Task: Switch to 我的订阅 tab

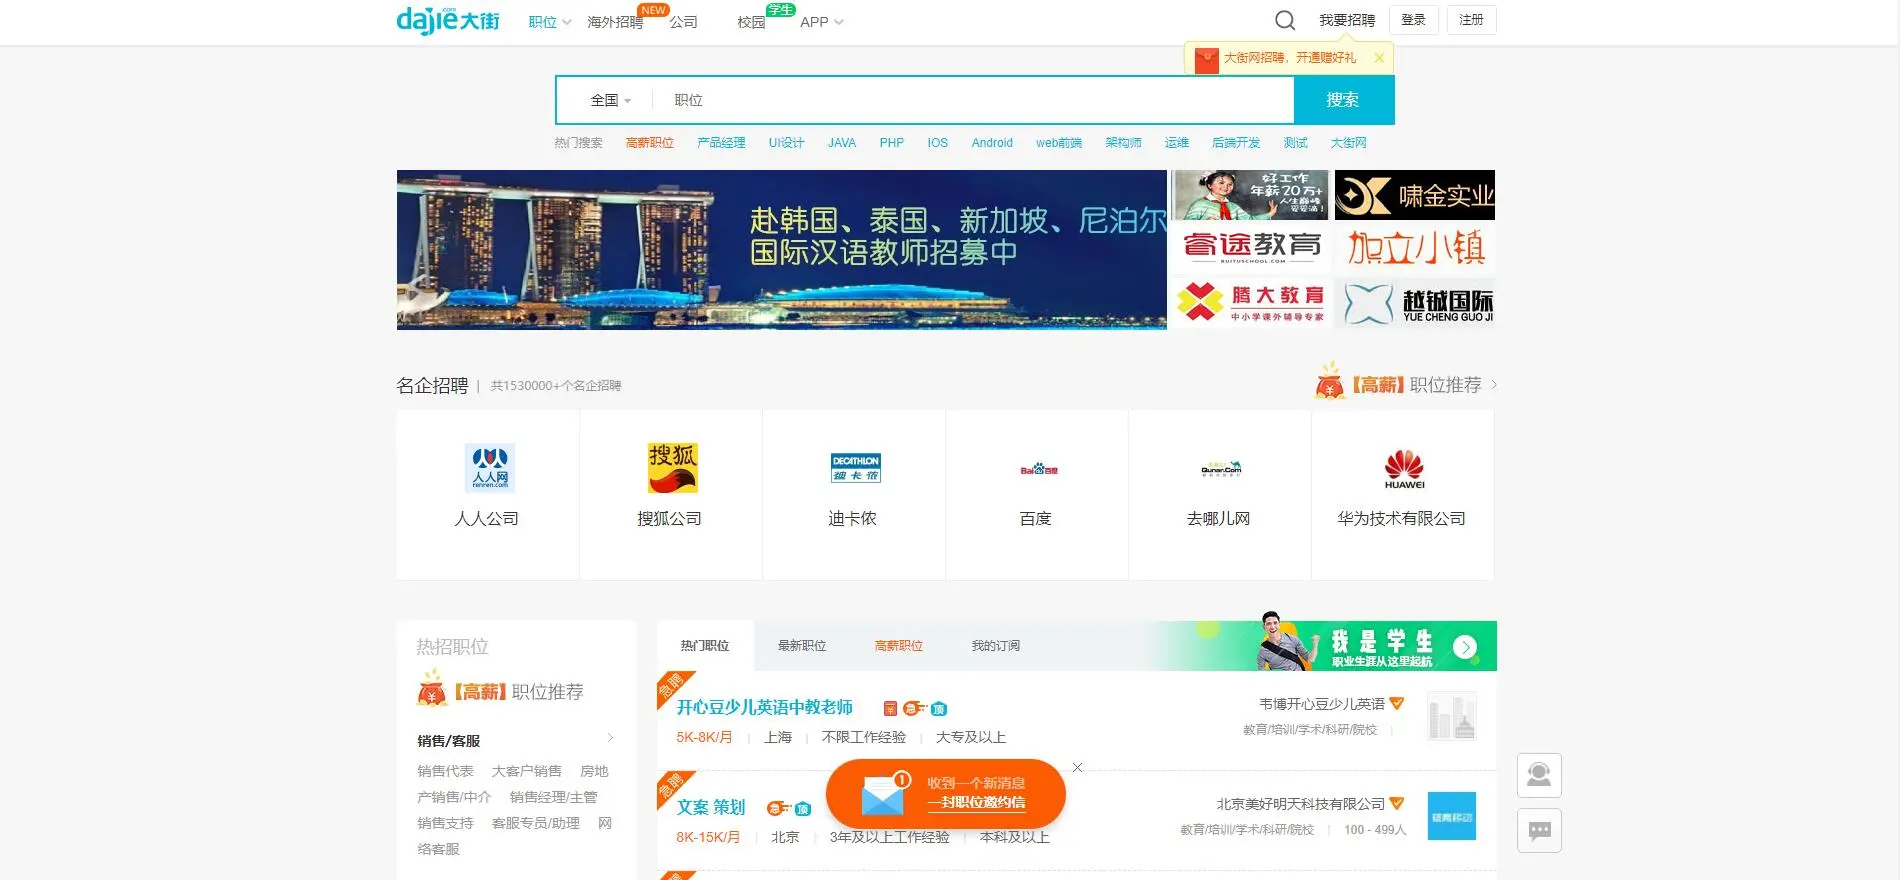Action: click(996, 646)
